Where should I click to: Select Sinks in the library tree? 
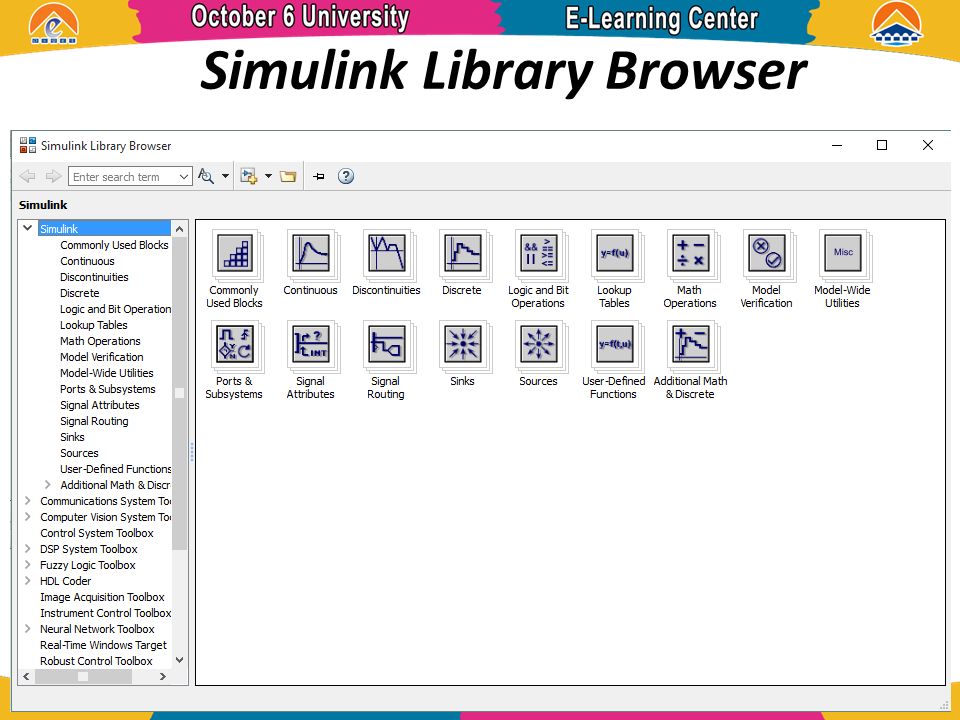click(72, 437)
